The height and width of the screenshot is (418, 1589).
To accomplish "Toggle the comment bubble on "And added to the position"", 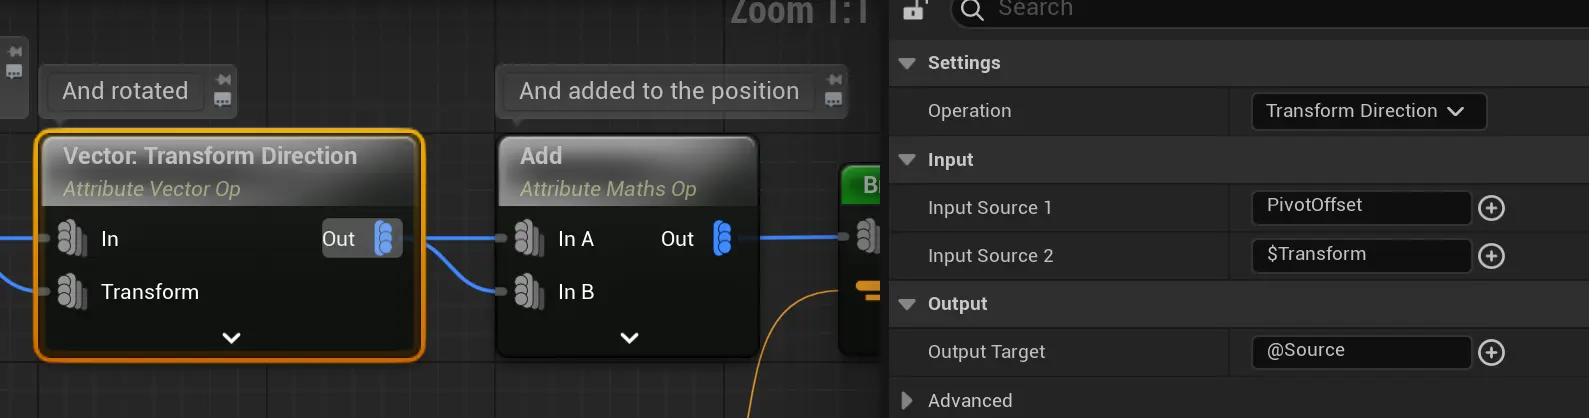I will [x=833, y=99].
